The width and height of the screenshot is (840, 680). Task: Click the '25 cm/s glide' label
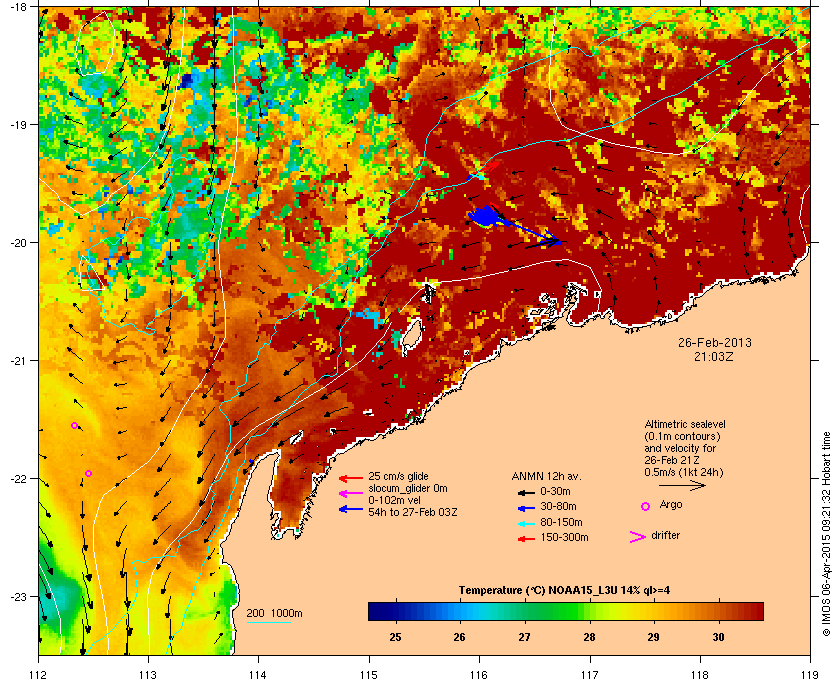coord(398,476)
